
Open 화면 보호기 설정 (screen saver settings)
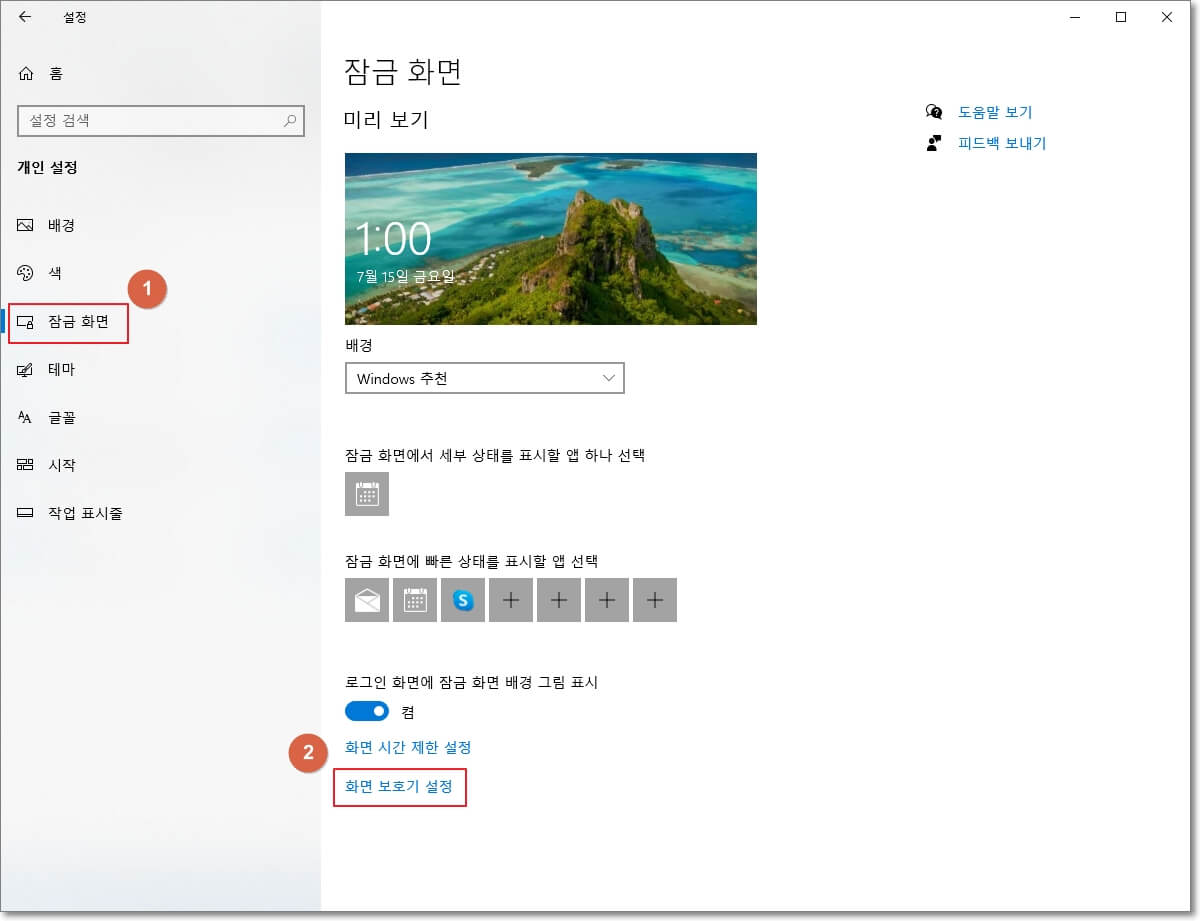(x=399, y=788)
